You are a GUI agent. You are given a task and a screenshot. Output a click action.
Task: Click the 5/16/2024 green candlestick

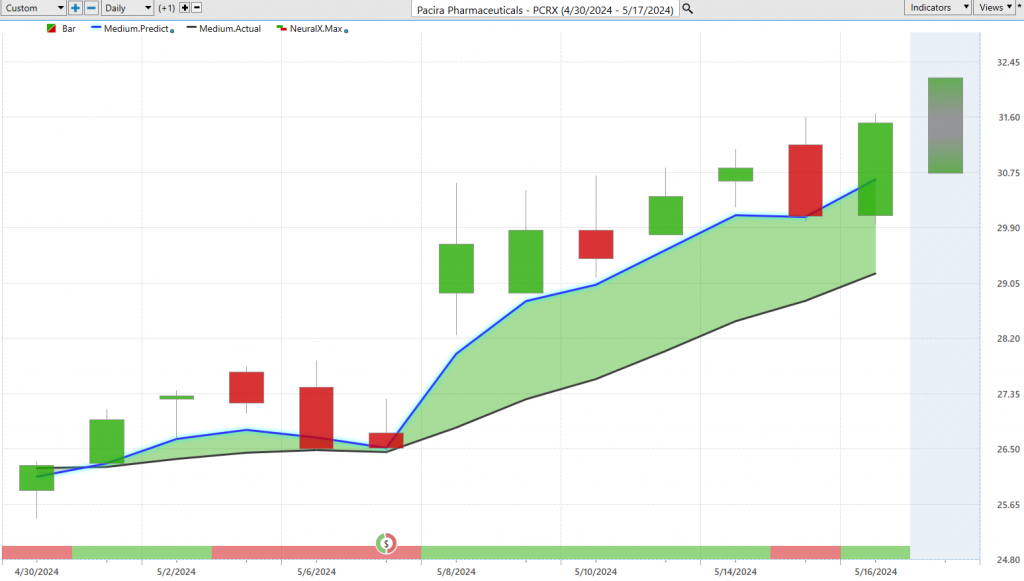(x=876, y=169)
